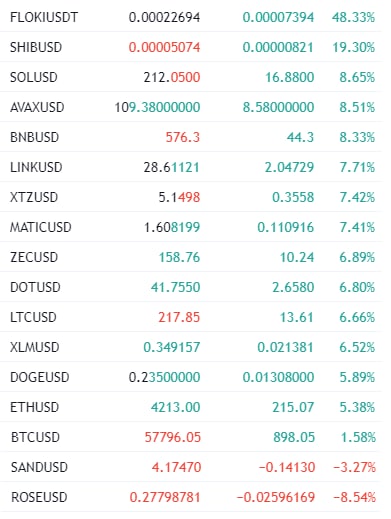Select the FLOKIUSDT watchlist row
The image size is (391, 519).
point(192,17)
